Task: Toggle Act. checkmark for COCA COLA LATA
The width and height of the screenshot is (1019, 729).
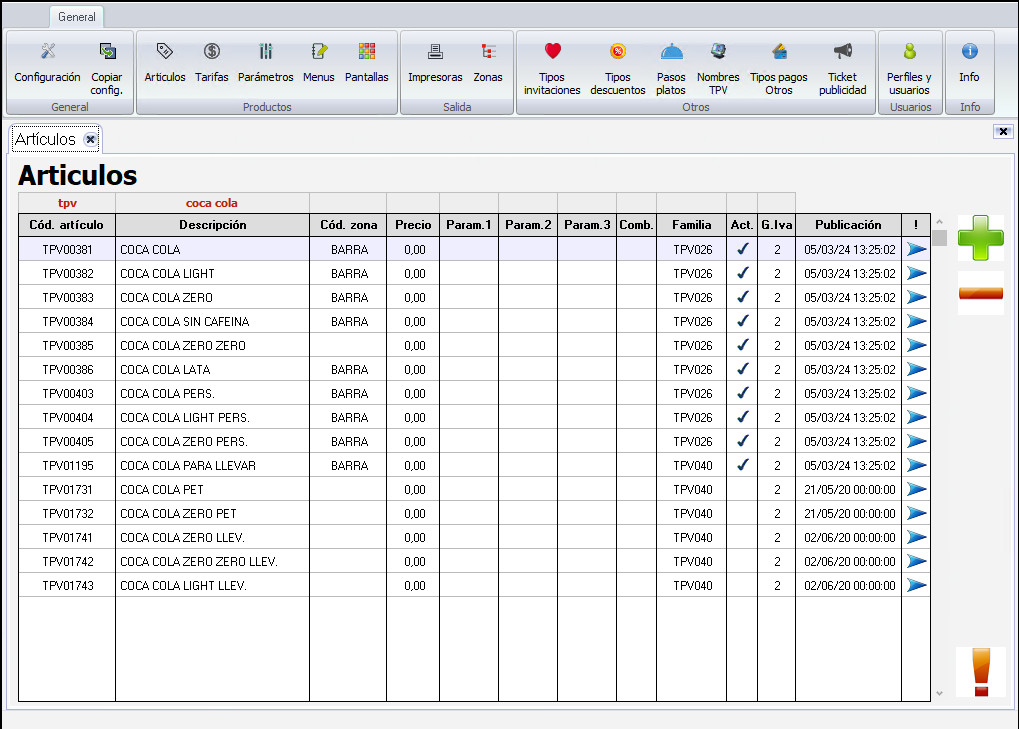Action: (x=742, y=369)
